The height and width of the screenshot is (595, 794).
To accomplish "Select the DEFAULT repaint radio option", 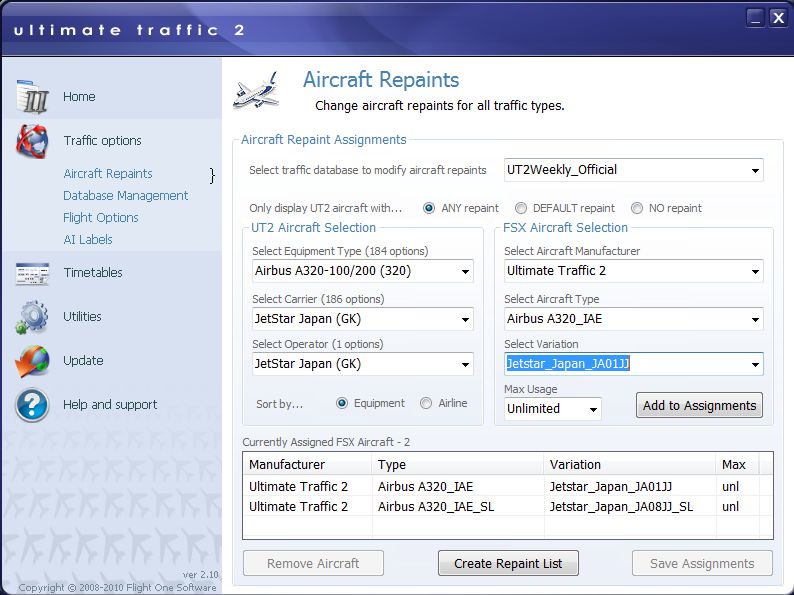I will pos(521,208).
